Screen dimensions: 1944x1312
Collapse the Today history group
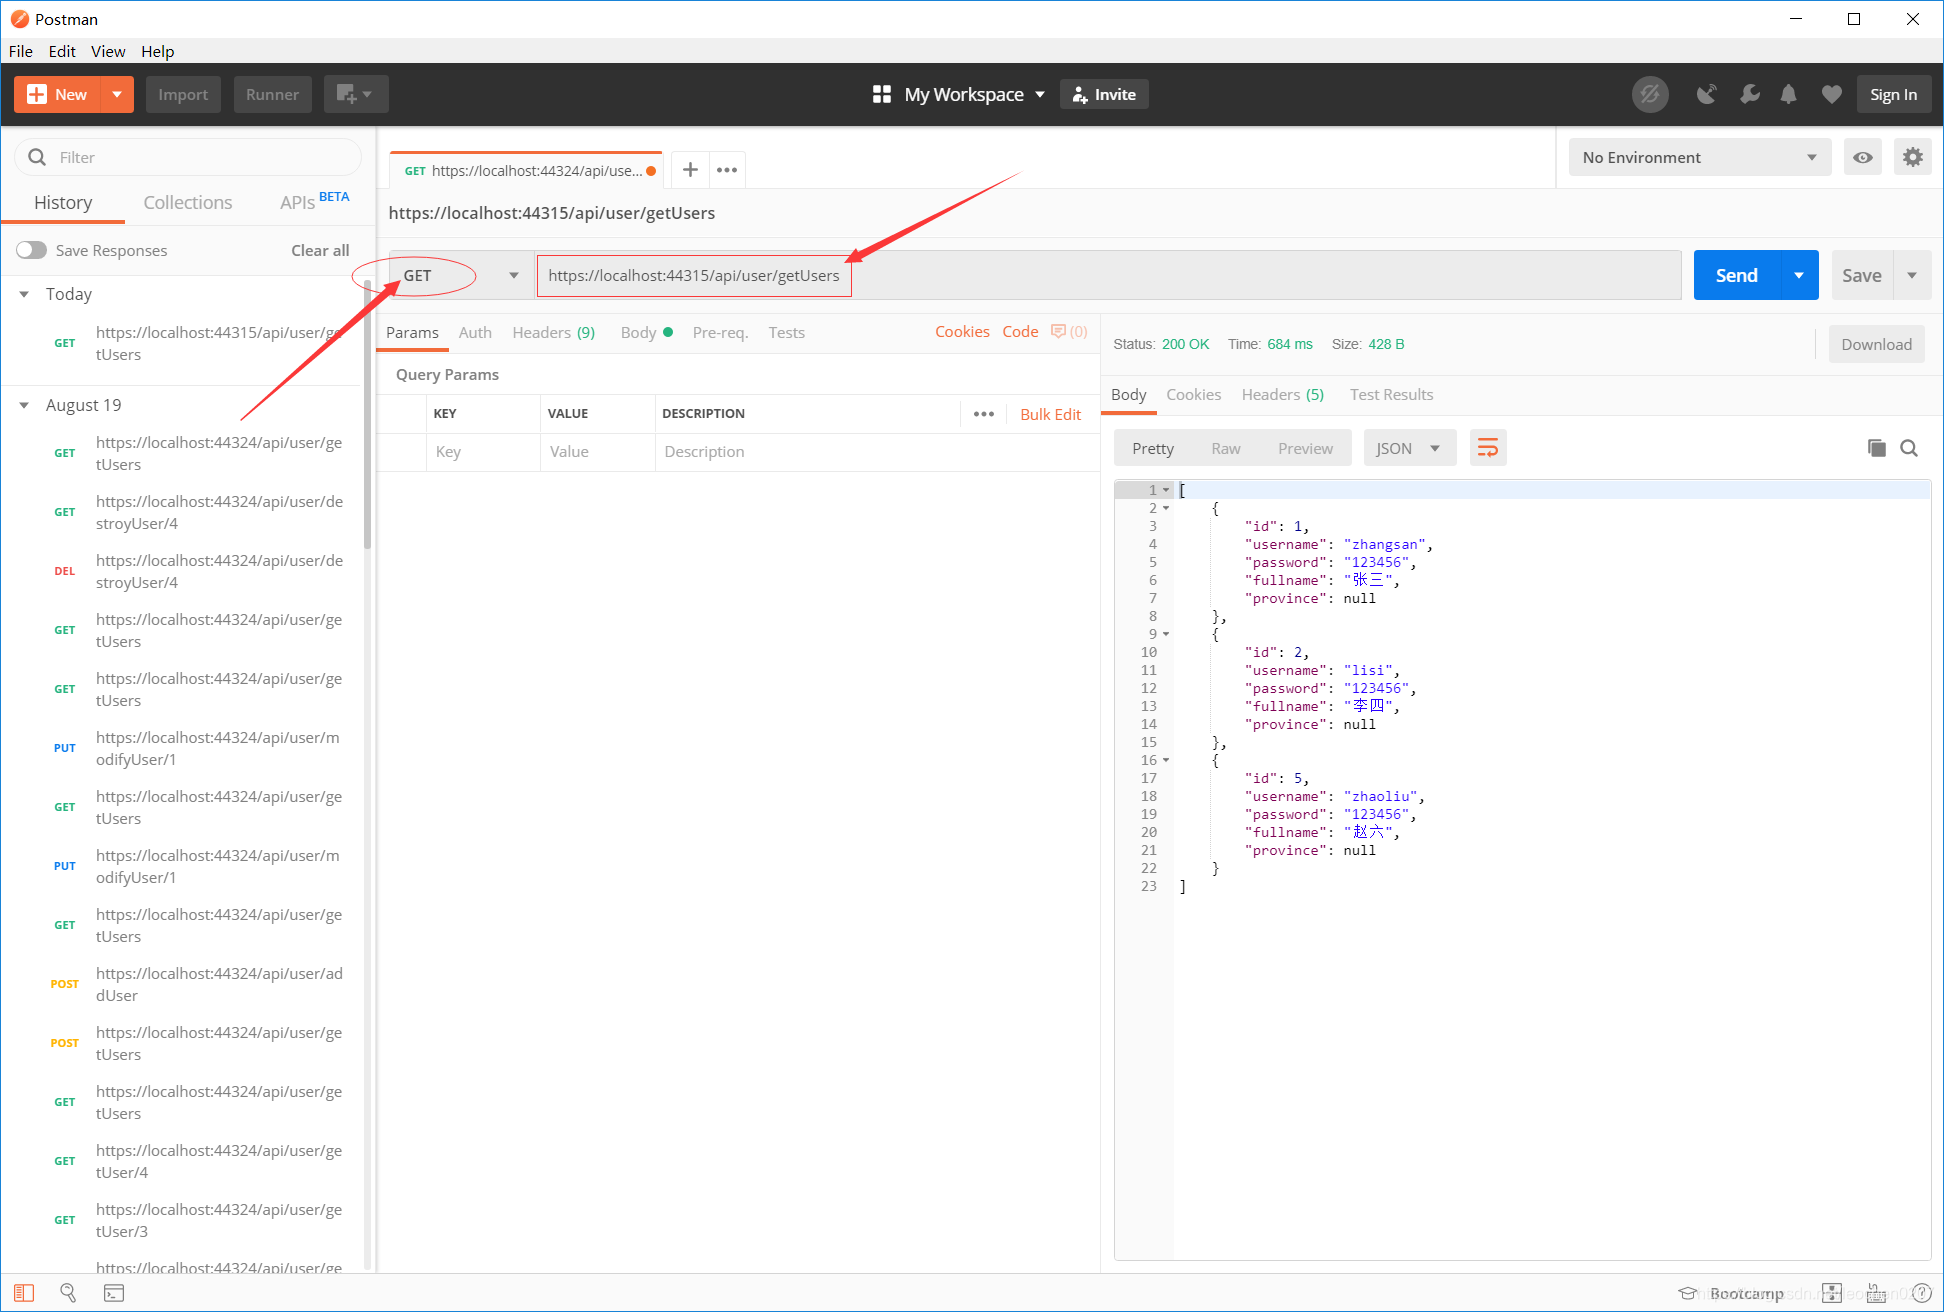pyautogui.click(x=24, y=294)
